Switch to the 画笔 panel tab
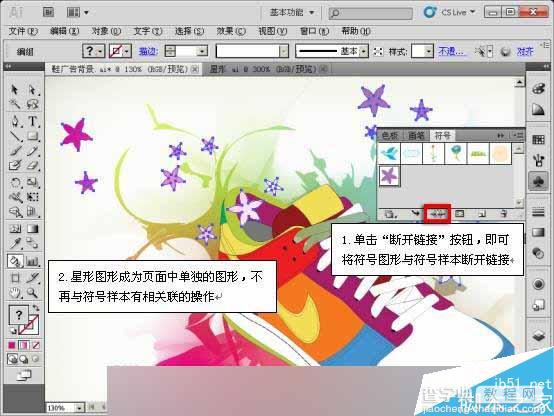Screen dimensions: 554x416 tap(416, 135)
